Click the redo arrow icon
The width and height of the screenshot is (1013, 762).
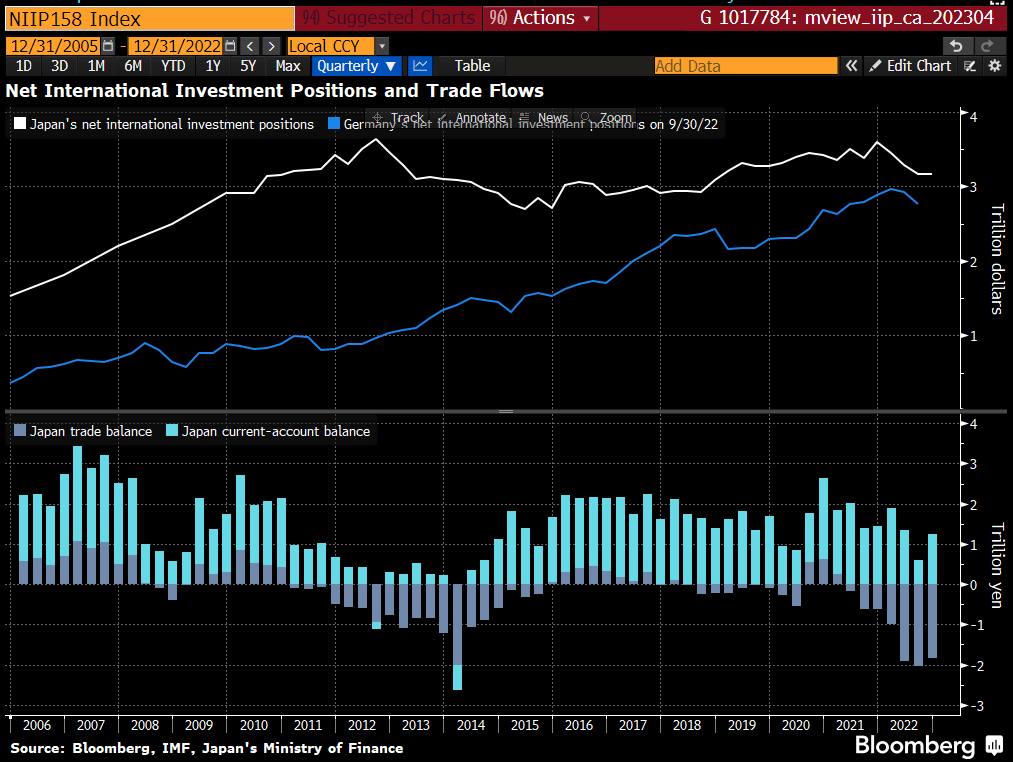987,46
